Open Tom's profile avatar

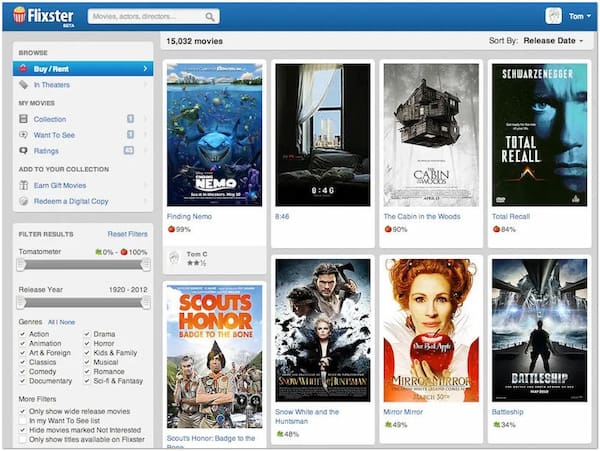553,16
